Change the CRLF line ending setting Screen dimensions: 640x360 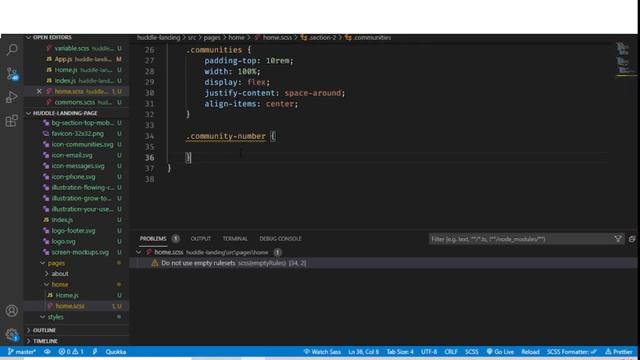pos(451,352)
